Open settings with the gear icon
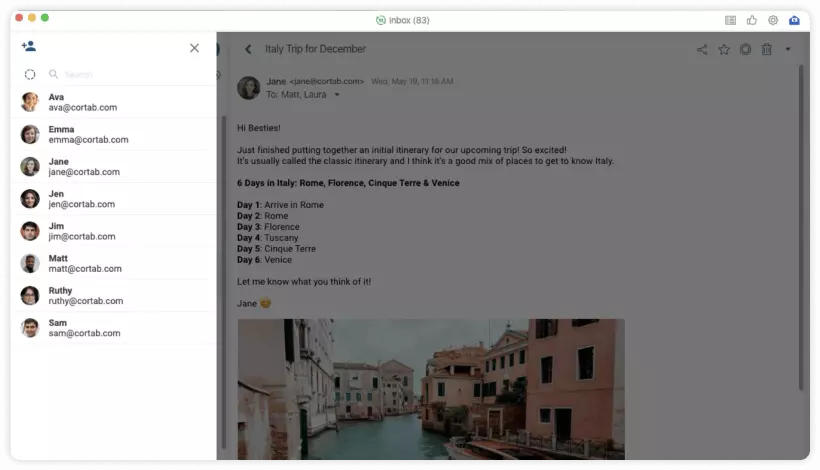Image resolution: width=820 pixels, height=470 pixels. [x=773, y=20]
